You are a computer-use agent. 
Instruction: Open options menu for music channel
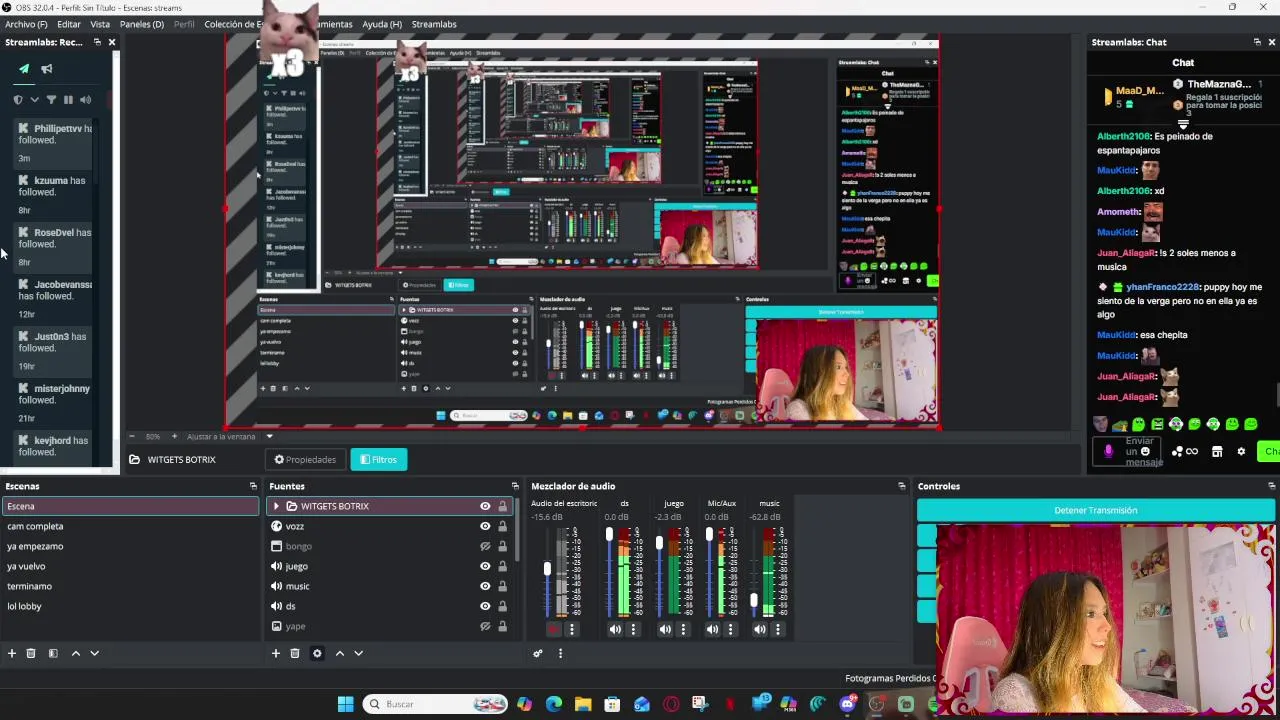tap(778, 629)
